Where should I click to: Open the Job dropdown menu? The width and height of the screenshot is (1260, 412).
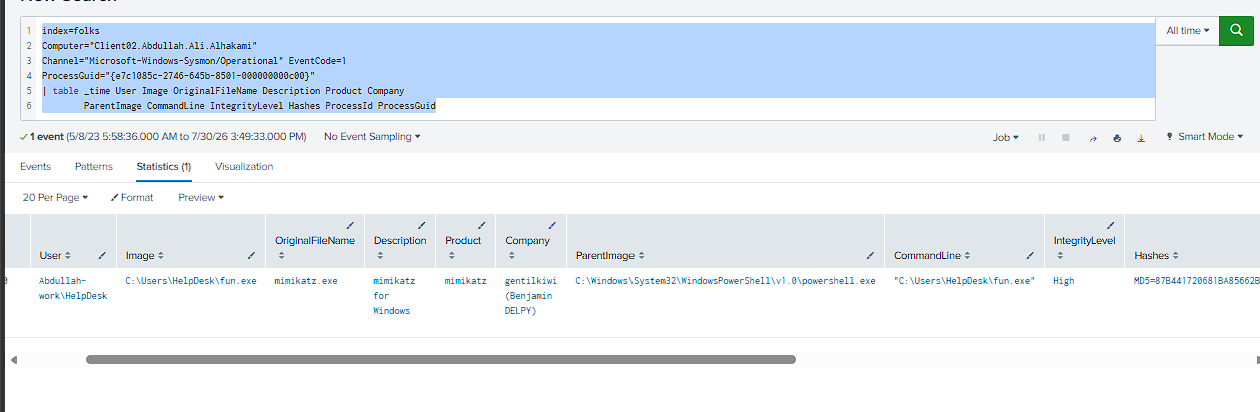point(1005,137)
